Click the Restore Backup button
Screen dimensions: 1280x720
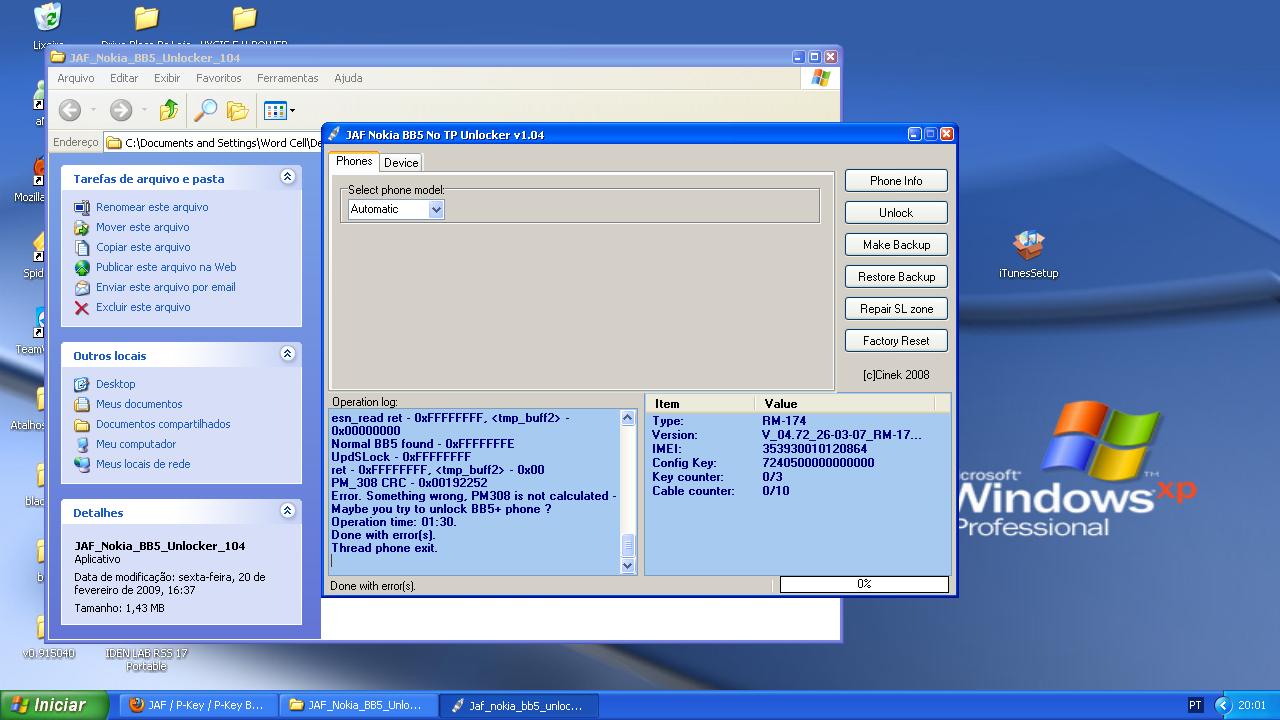click(x=896, y=277)
